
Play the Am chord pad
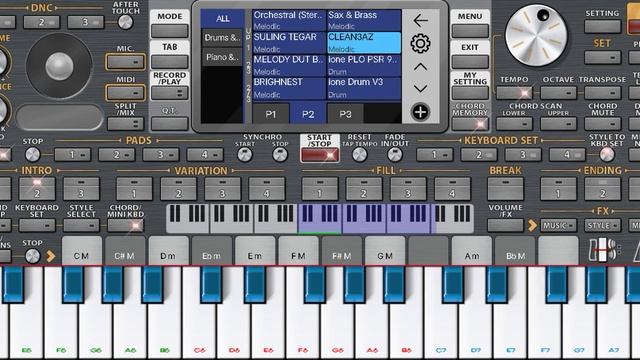point(472,250)
